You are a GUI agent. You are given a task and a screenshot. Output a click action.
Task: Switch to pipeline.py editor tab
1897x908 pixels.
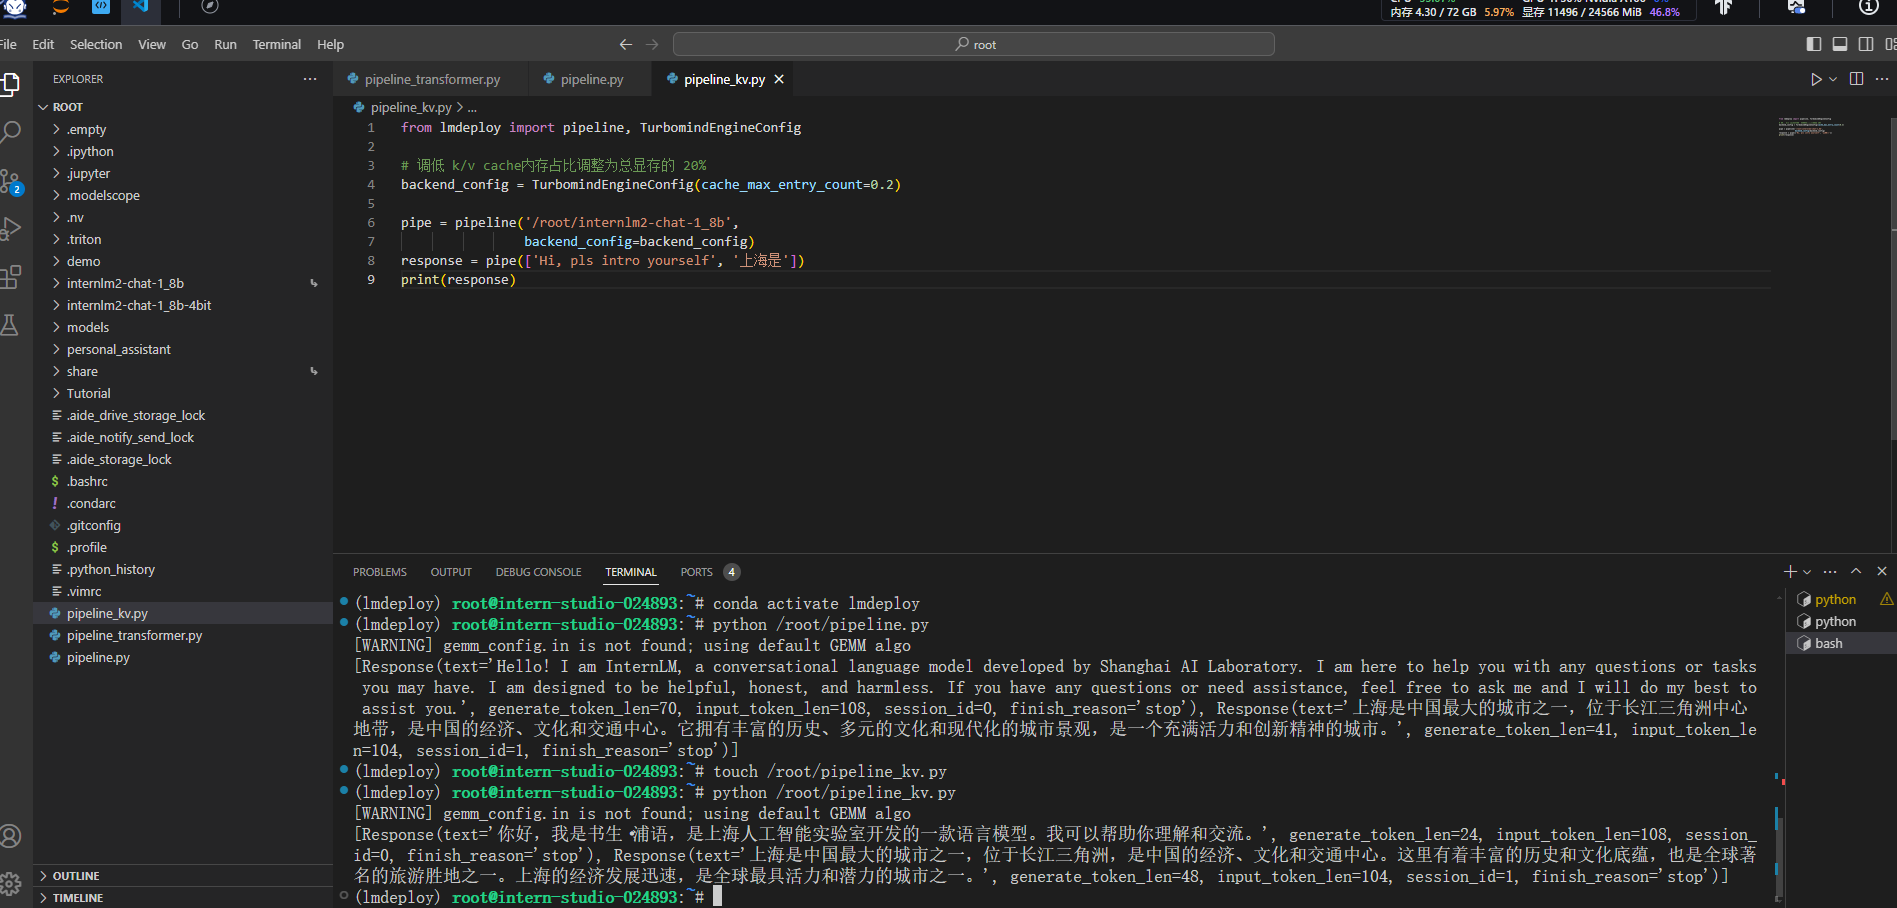592,79
